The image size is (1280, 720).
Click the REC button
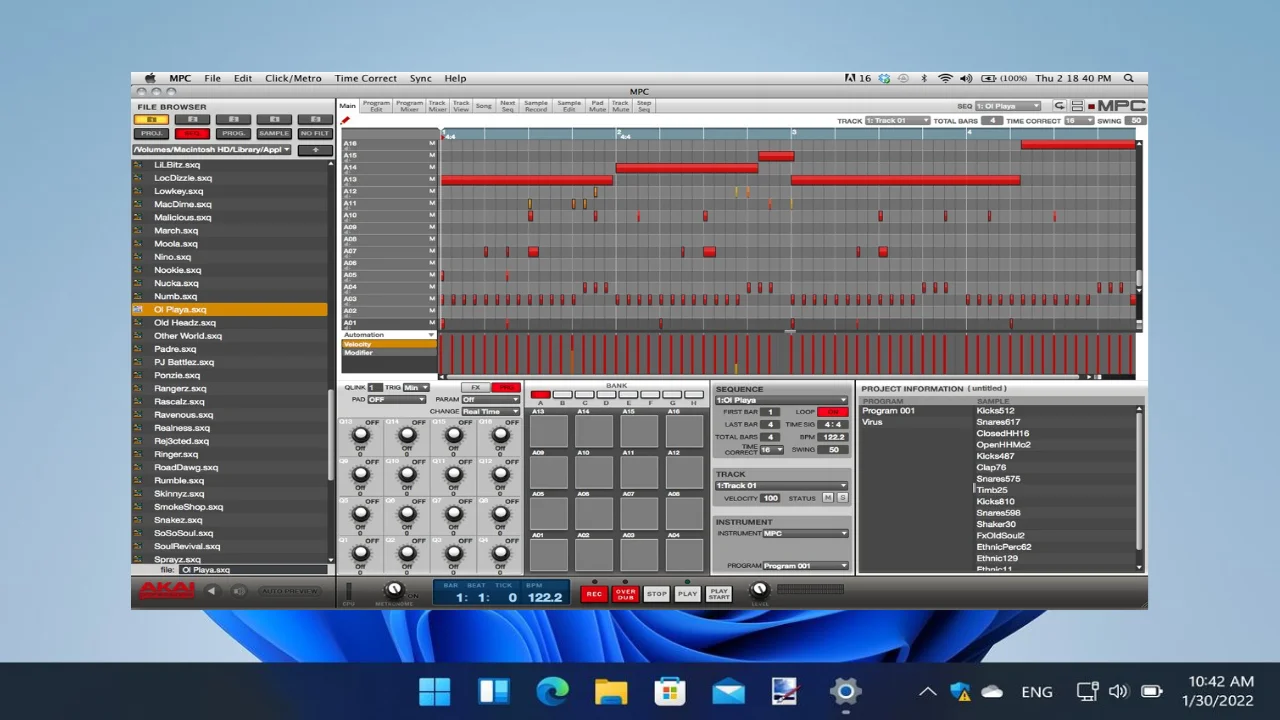pyautogui.click(x=594, y=594)
